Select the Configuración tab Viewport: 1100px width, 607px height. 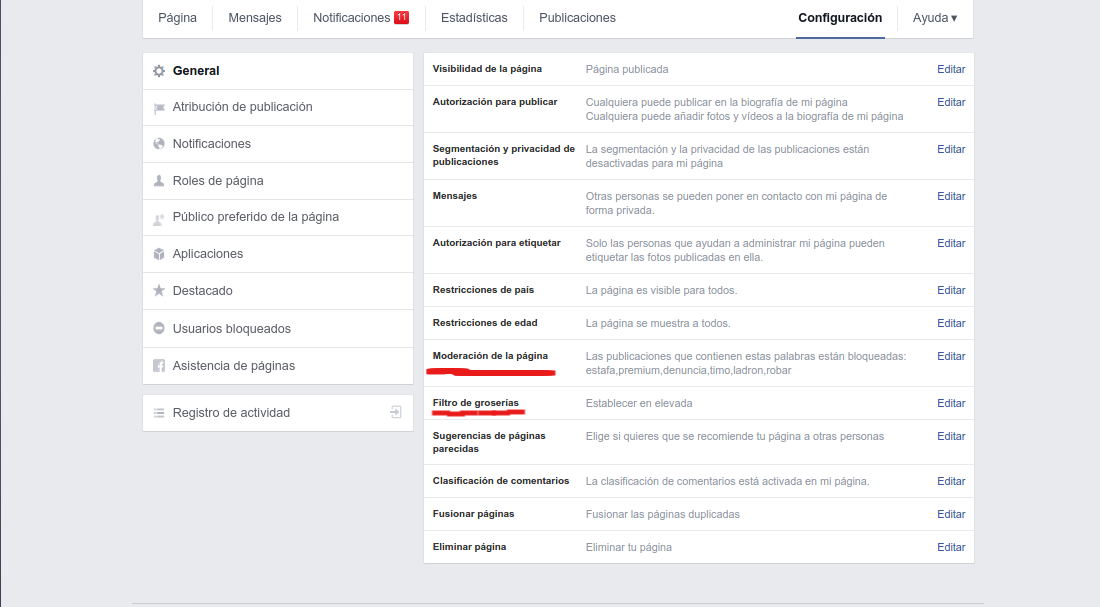click(840, 18)
